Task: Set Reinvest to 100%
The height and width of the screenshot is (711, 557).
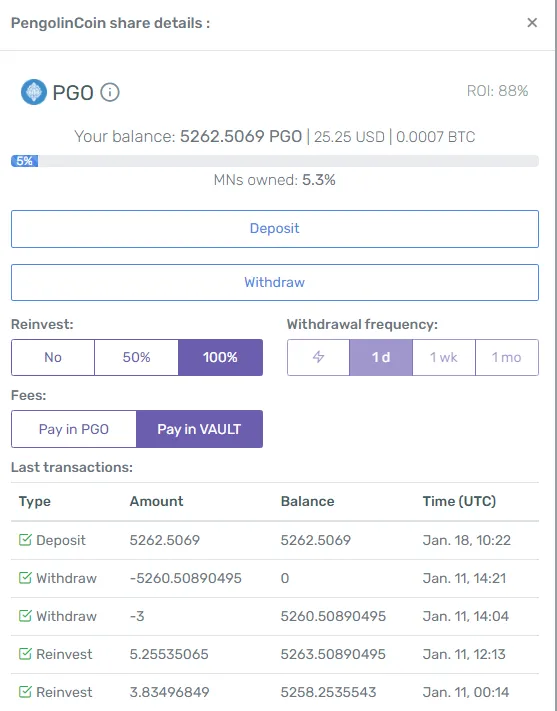Action: 220,357
